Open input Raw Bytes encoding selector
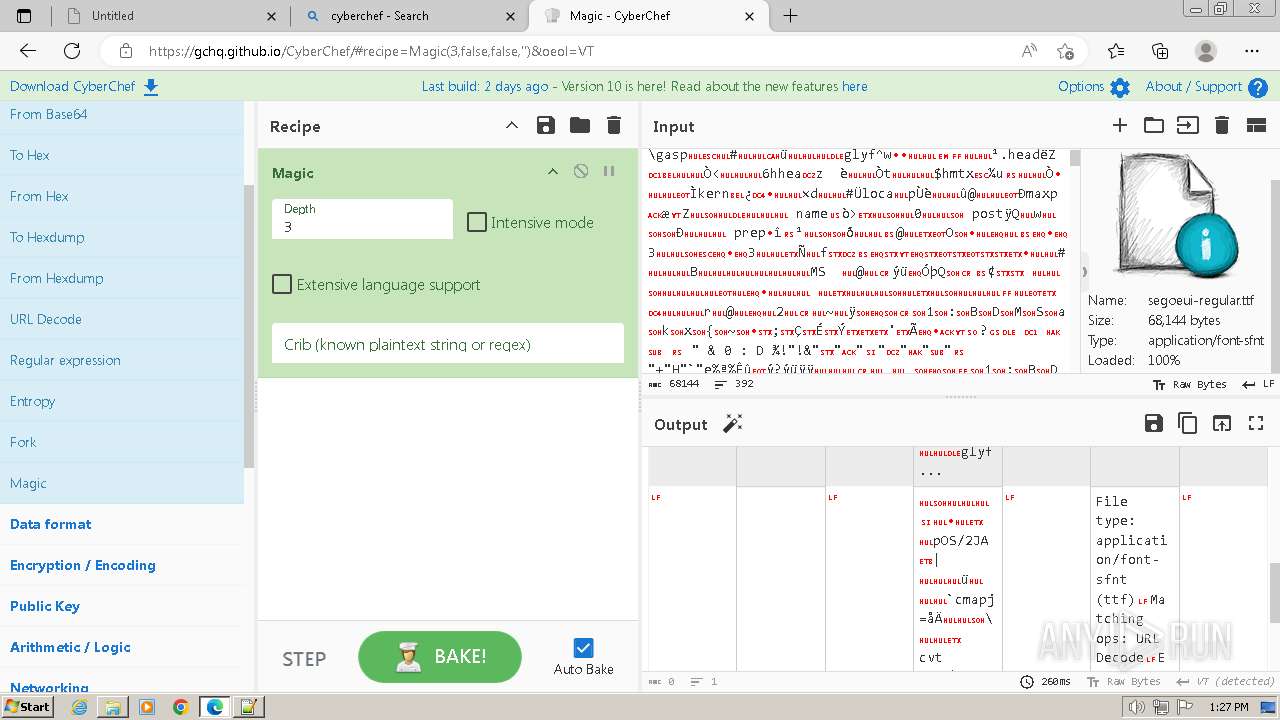This screenshot has height=720, width=1280. coord(1189,384)
